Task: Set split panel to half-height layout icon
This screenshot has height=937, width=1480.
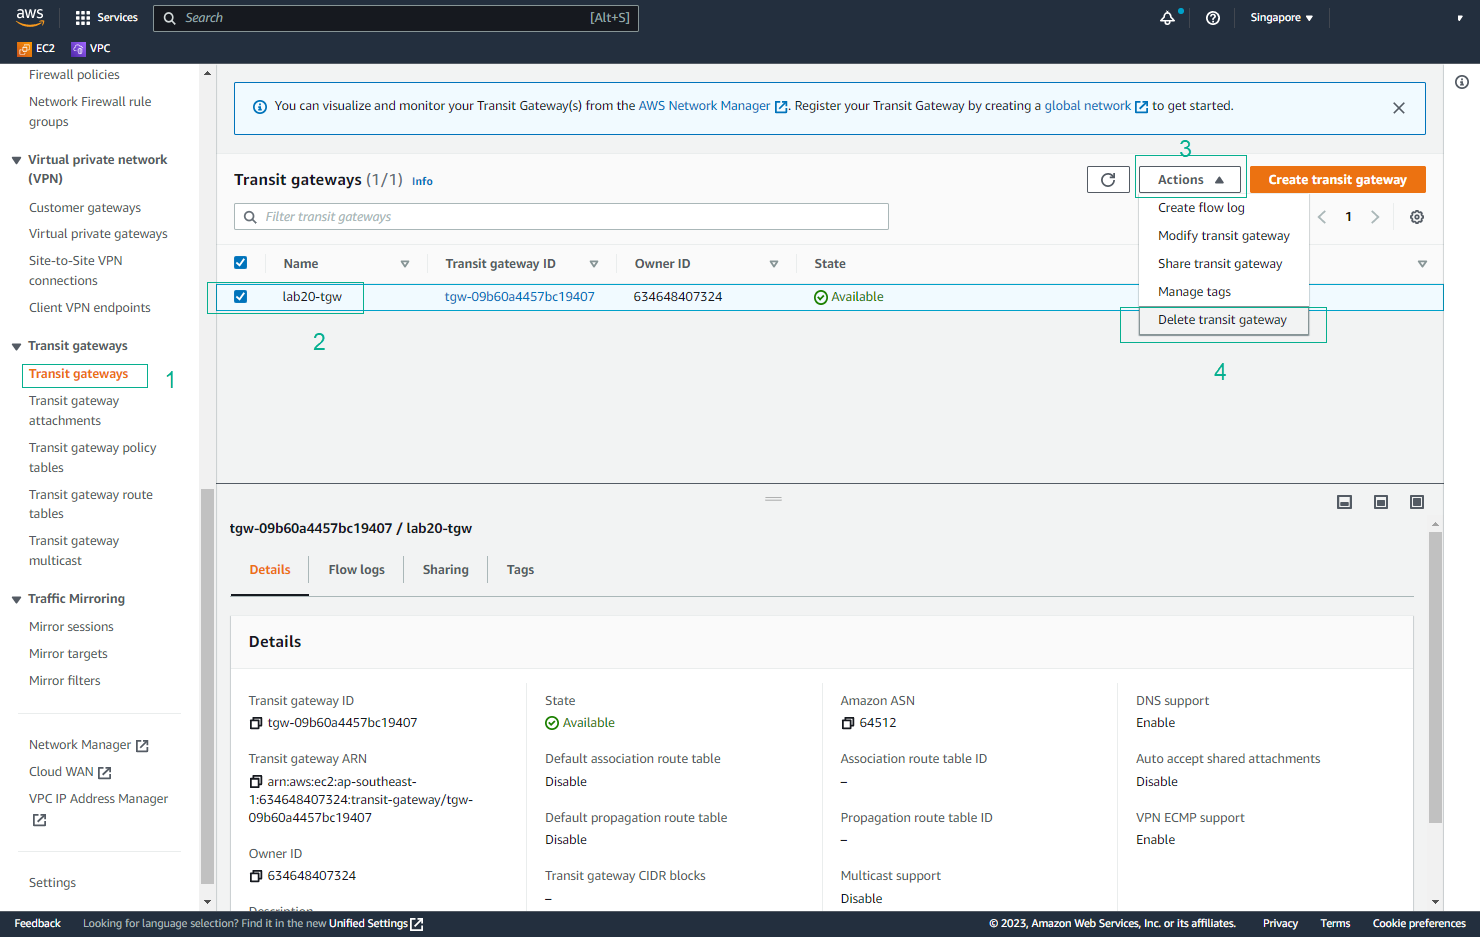Action: (x=1381, y=502)
